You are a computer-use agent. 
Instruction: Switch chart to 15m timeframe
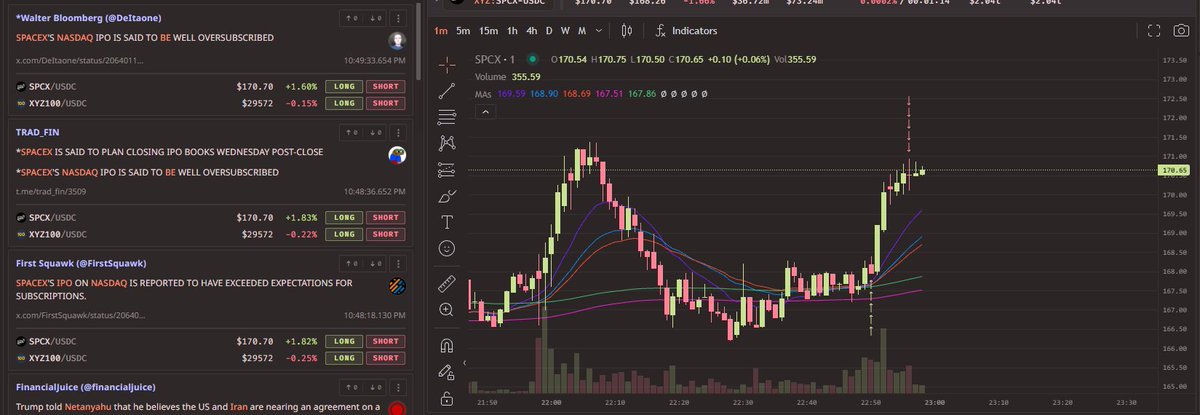click(488, 30)
